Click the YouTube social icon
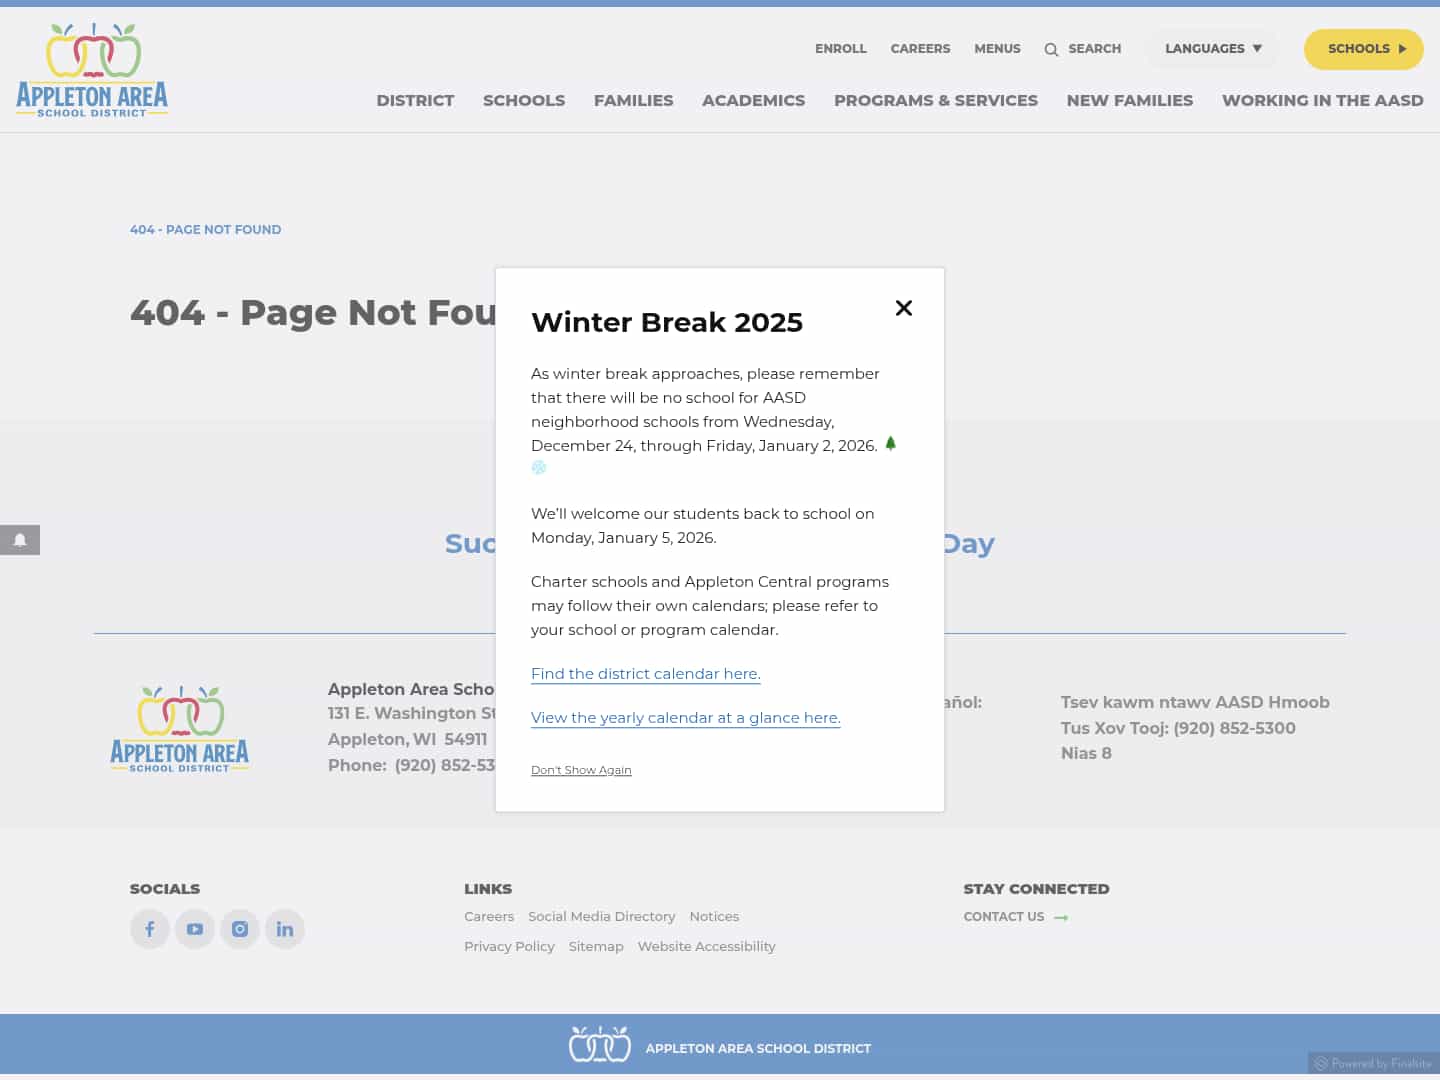The image size is (1440, 1080). click(194, 928)
